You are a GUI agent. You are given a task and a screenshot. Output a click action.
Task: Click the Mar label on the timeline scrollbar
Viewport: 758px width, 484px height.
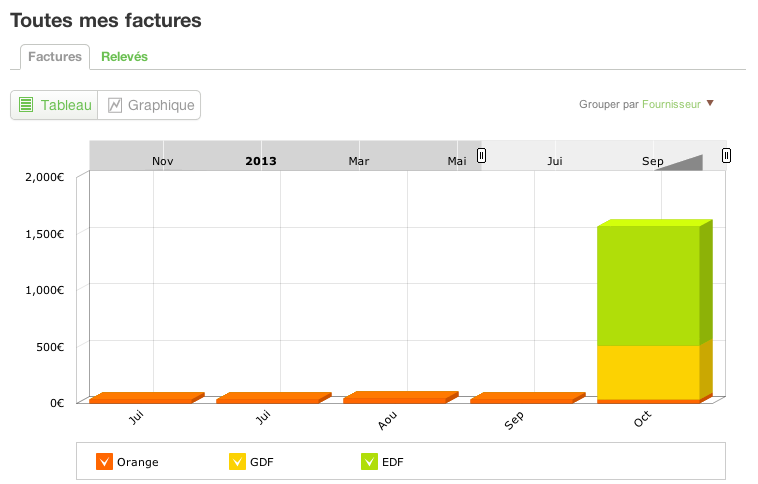click(x=359, y=160)
